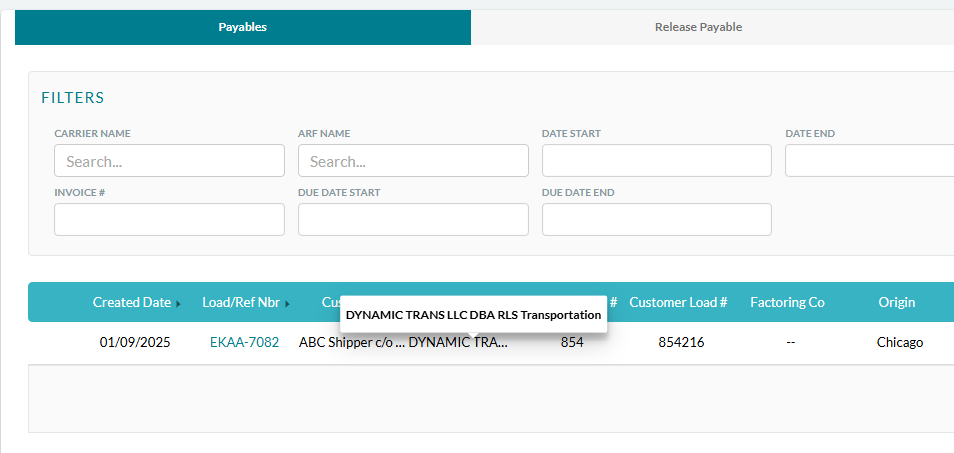Click the truncated DYNAMIC TRA... carrier cell
This screenshot has height=453, width=954.
coord(458,342)
